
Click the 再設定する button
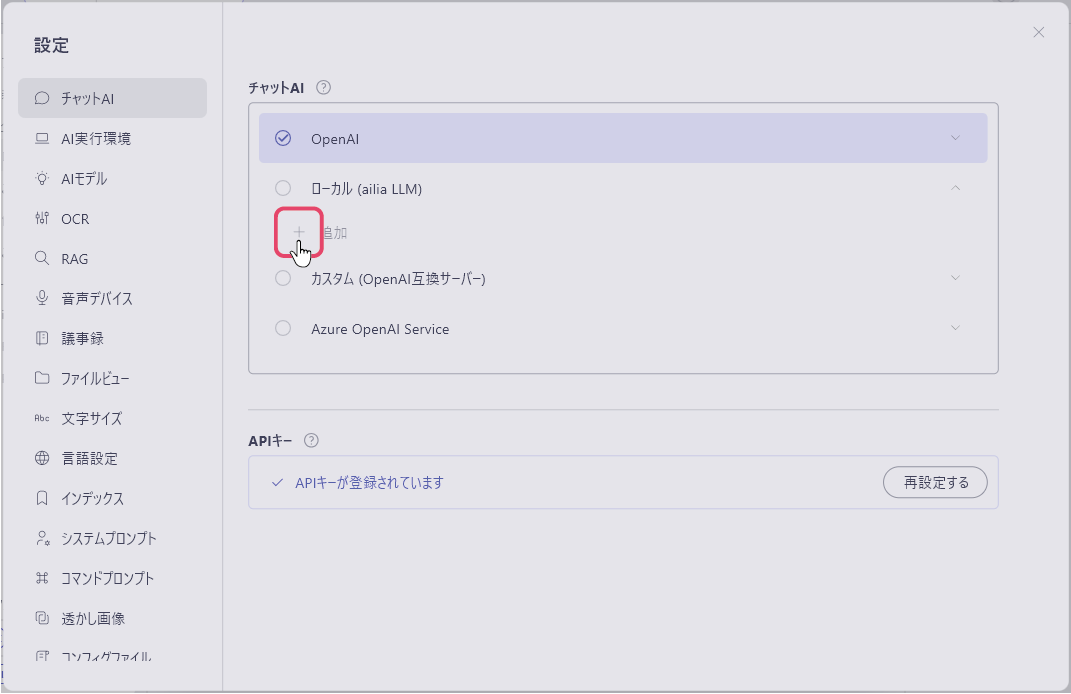935,482
